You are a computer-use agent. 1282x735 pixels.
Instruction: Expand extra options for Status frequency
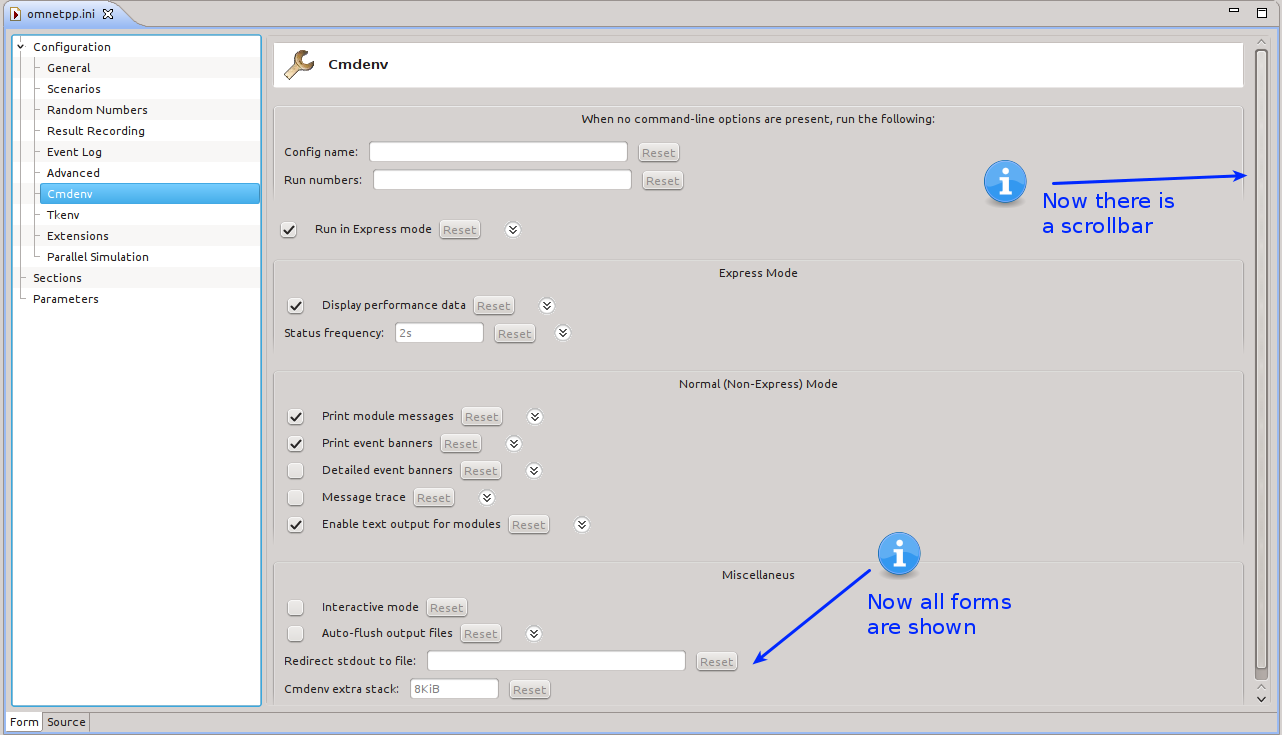tap(562, 332)
